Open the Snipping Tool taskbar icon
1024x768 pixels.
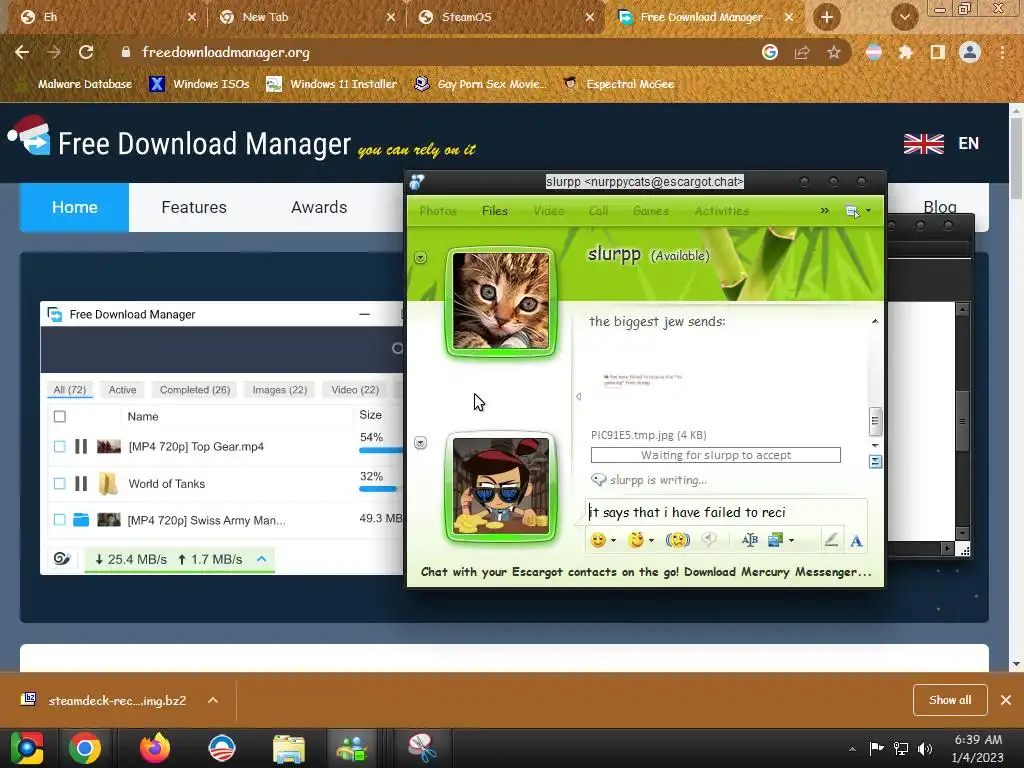coord(423,748)
